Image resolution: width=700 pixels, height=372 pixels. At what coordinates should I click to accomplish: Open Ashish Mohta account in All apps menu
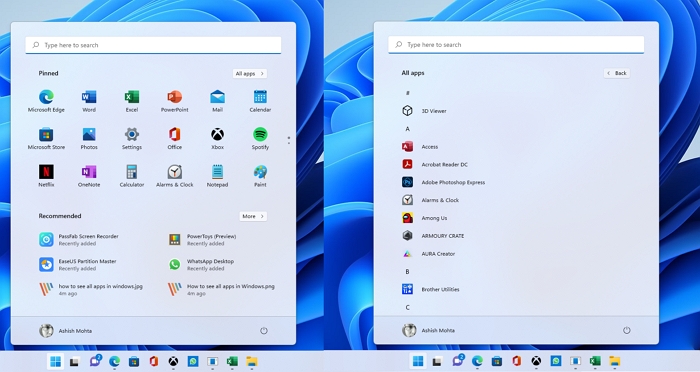[429, 330]
